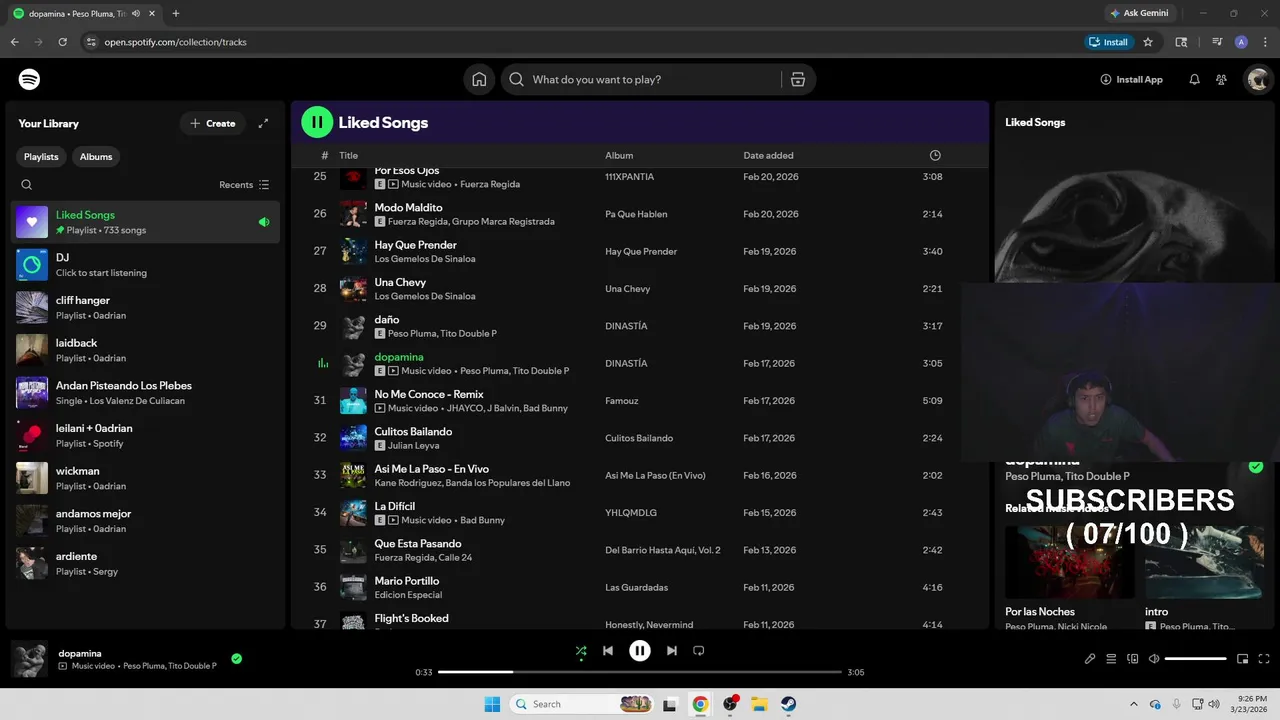Open DJ in the library
The height and width of the screenshot is (720, 1280).
(146, 265)
